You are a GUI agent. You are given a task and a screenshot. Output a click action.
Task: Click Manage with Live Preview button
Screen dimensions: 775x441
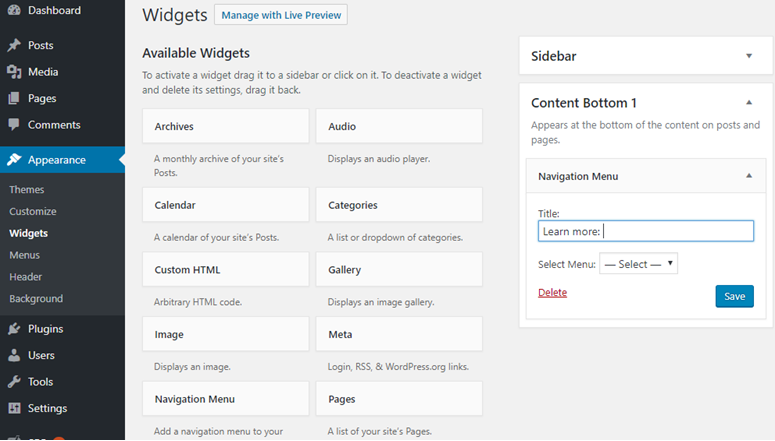click(x=281, y=15)
